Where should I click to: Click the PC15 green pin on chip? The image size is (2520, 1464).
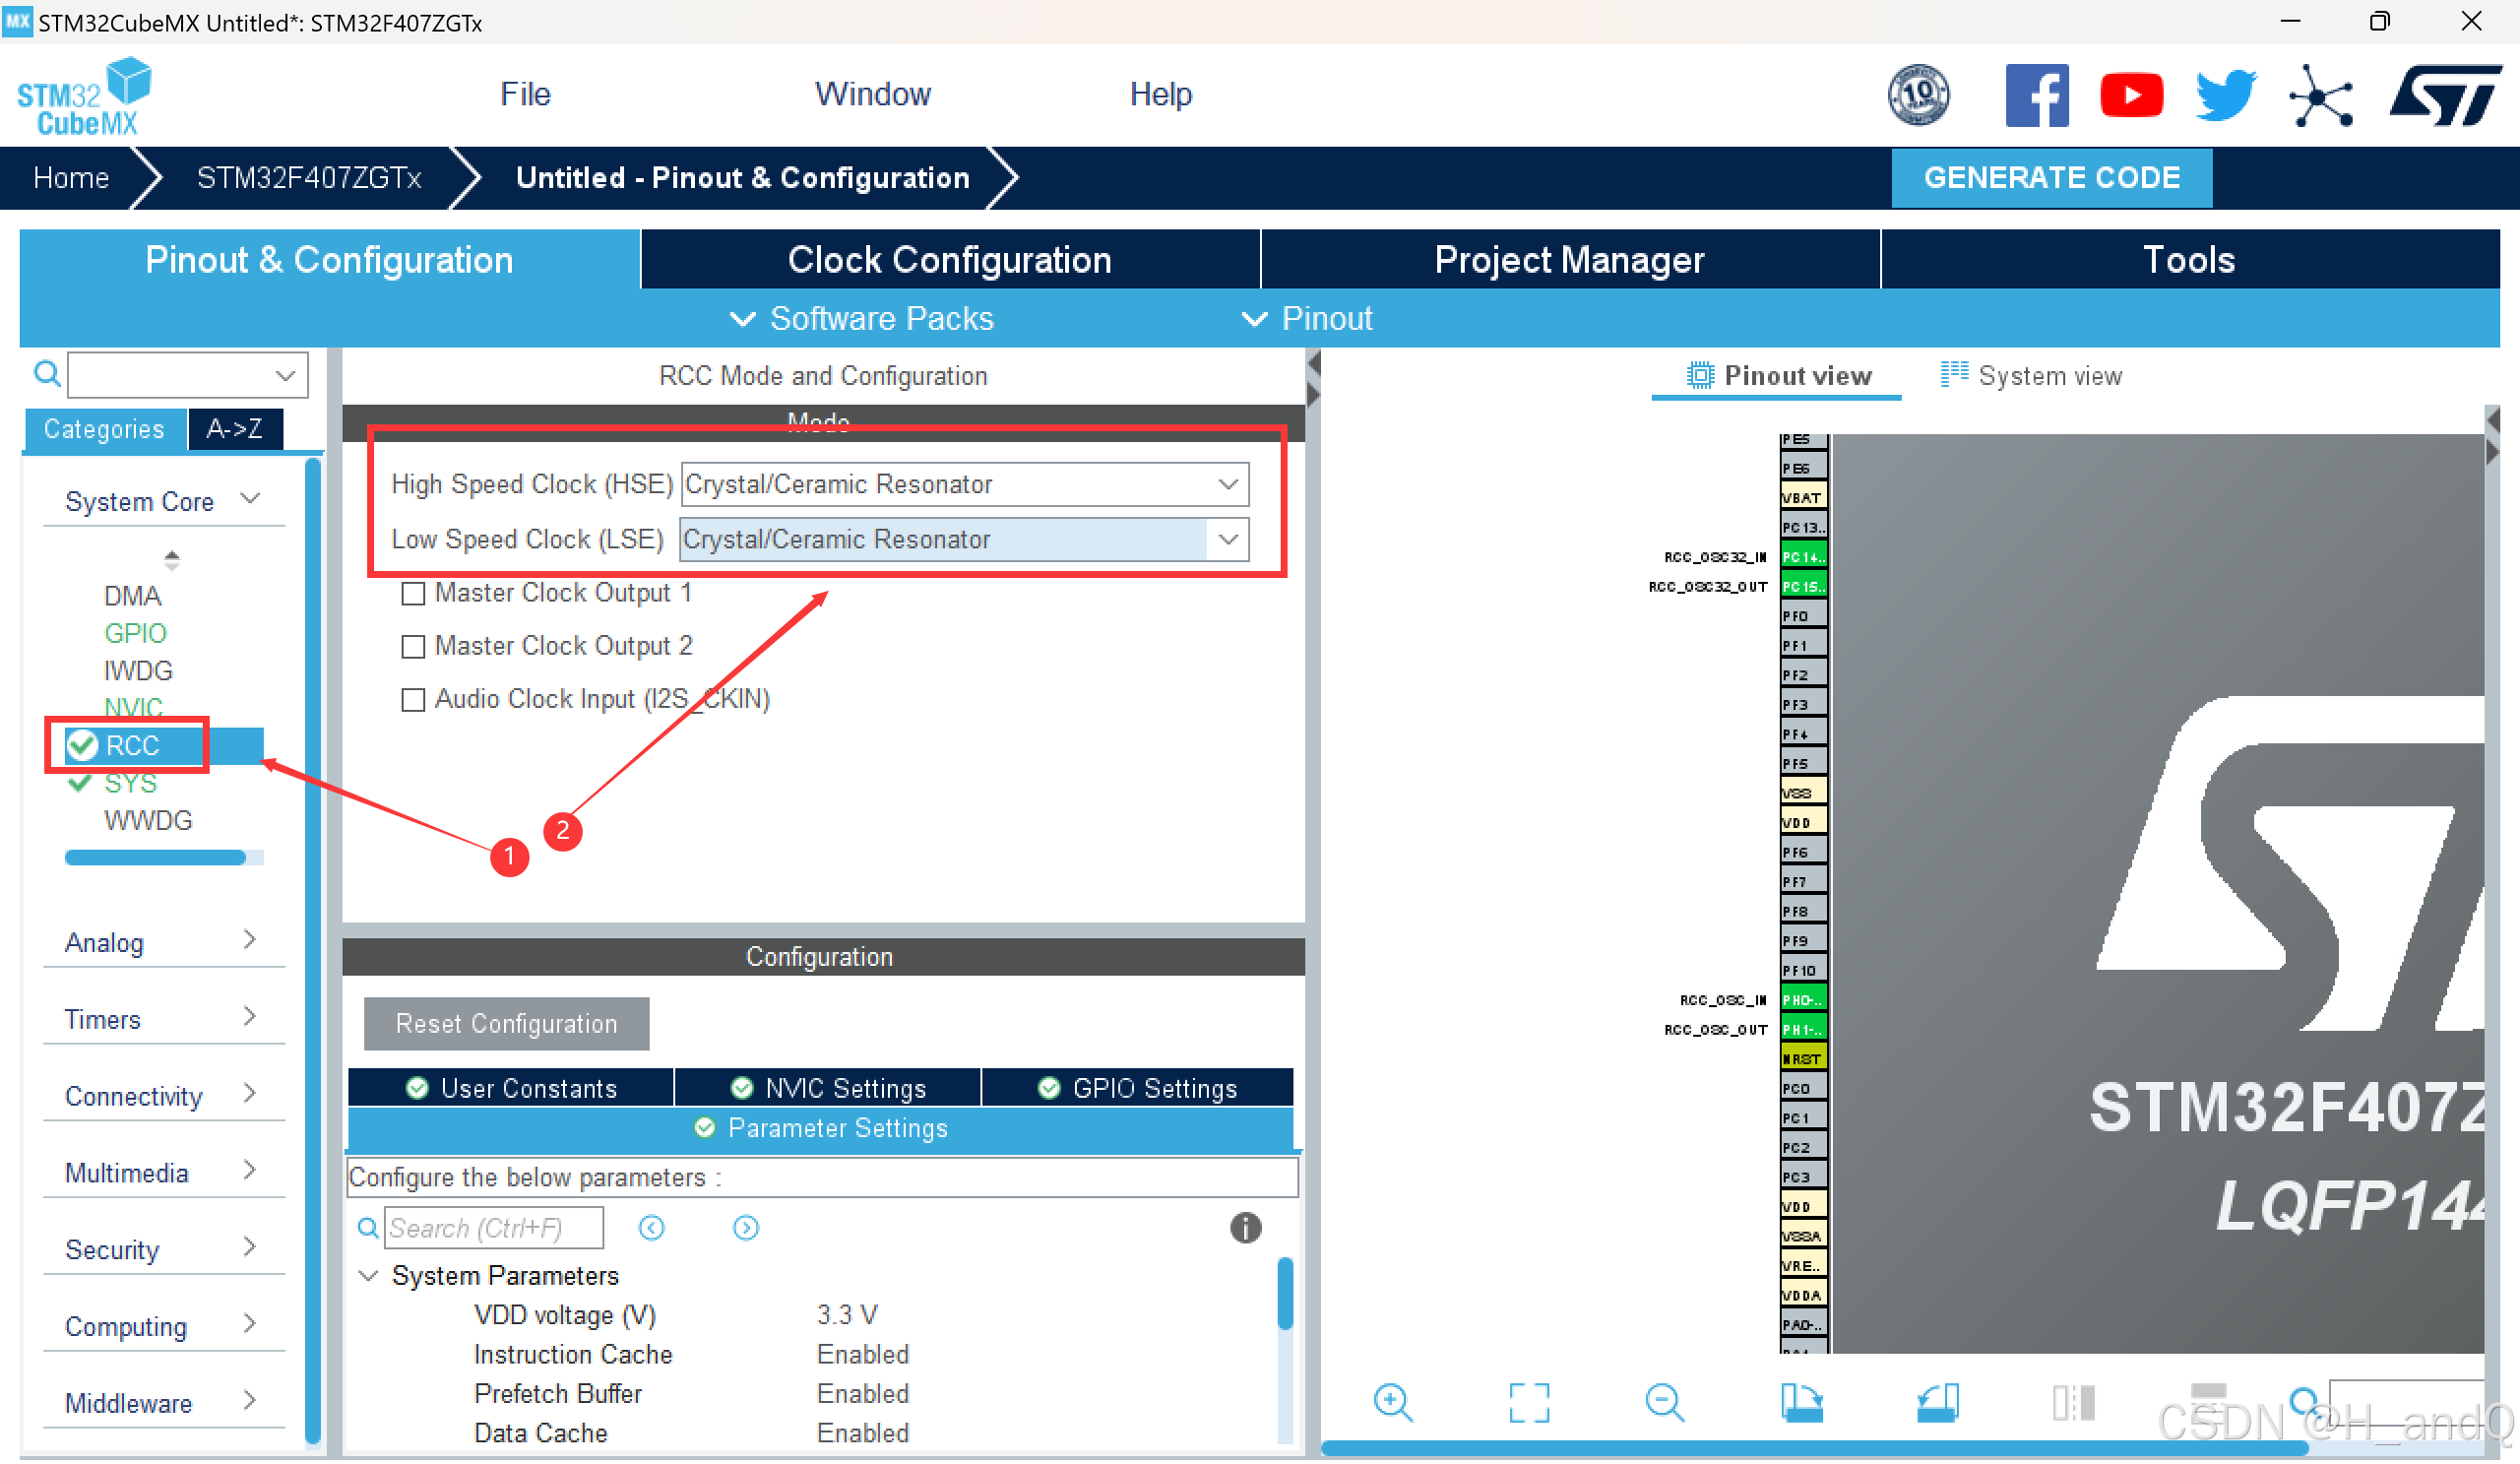click(x=1803, y=587)
